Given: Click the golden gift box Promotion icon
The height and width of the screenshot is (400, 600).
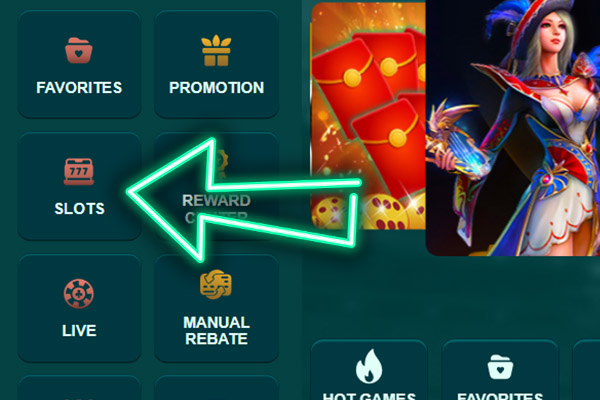Looking at the screenshot, I should click(x=216, y=51).
